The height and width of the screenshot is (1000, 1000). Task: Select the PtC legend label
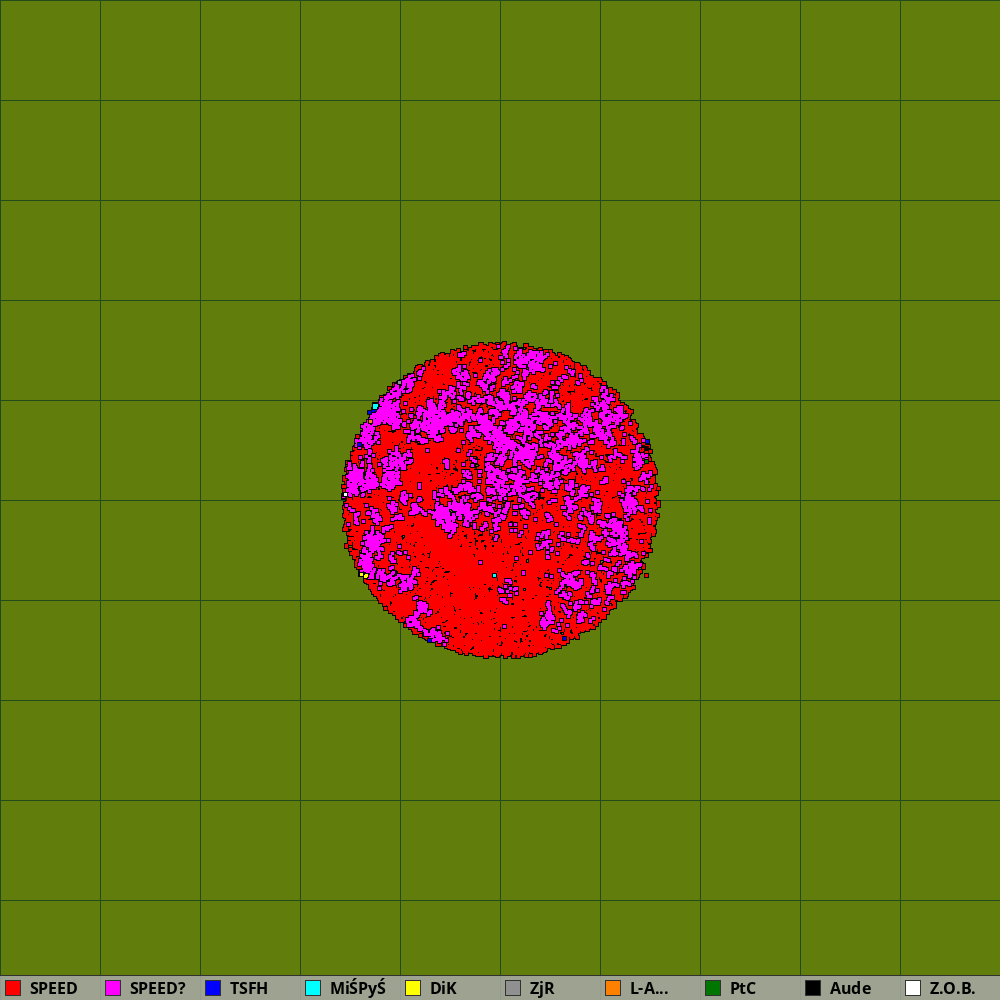click(x=743, y=989)
